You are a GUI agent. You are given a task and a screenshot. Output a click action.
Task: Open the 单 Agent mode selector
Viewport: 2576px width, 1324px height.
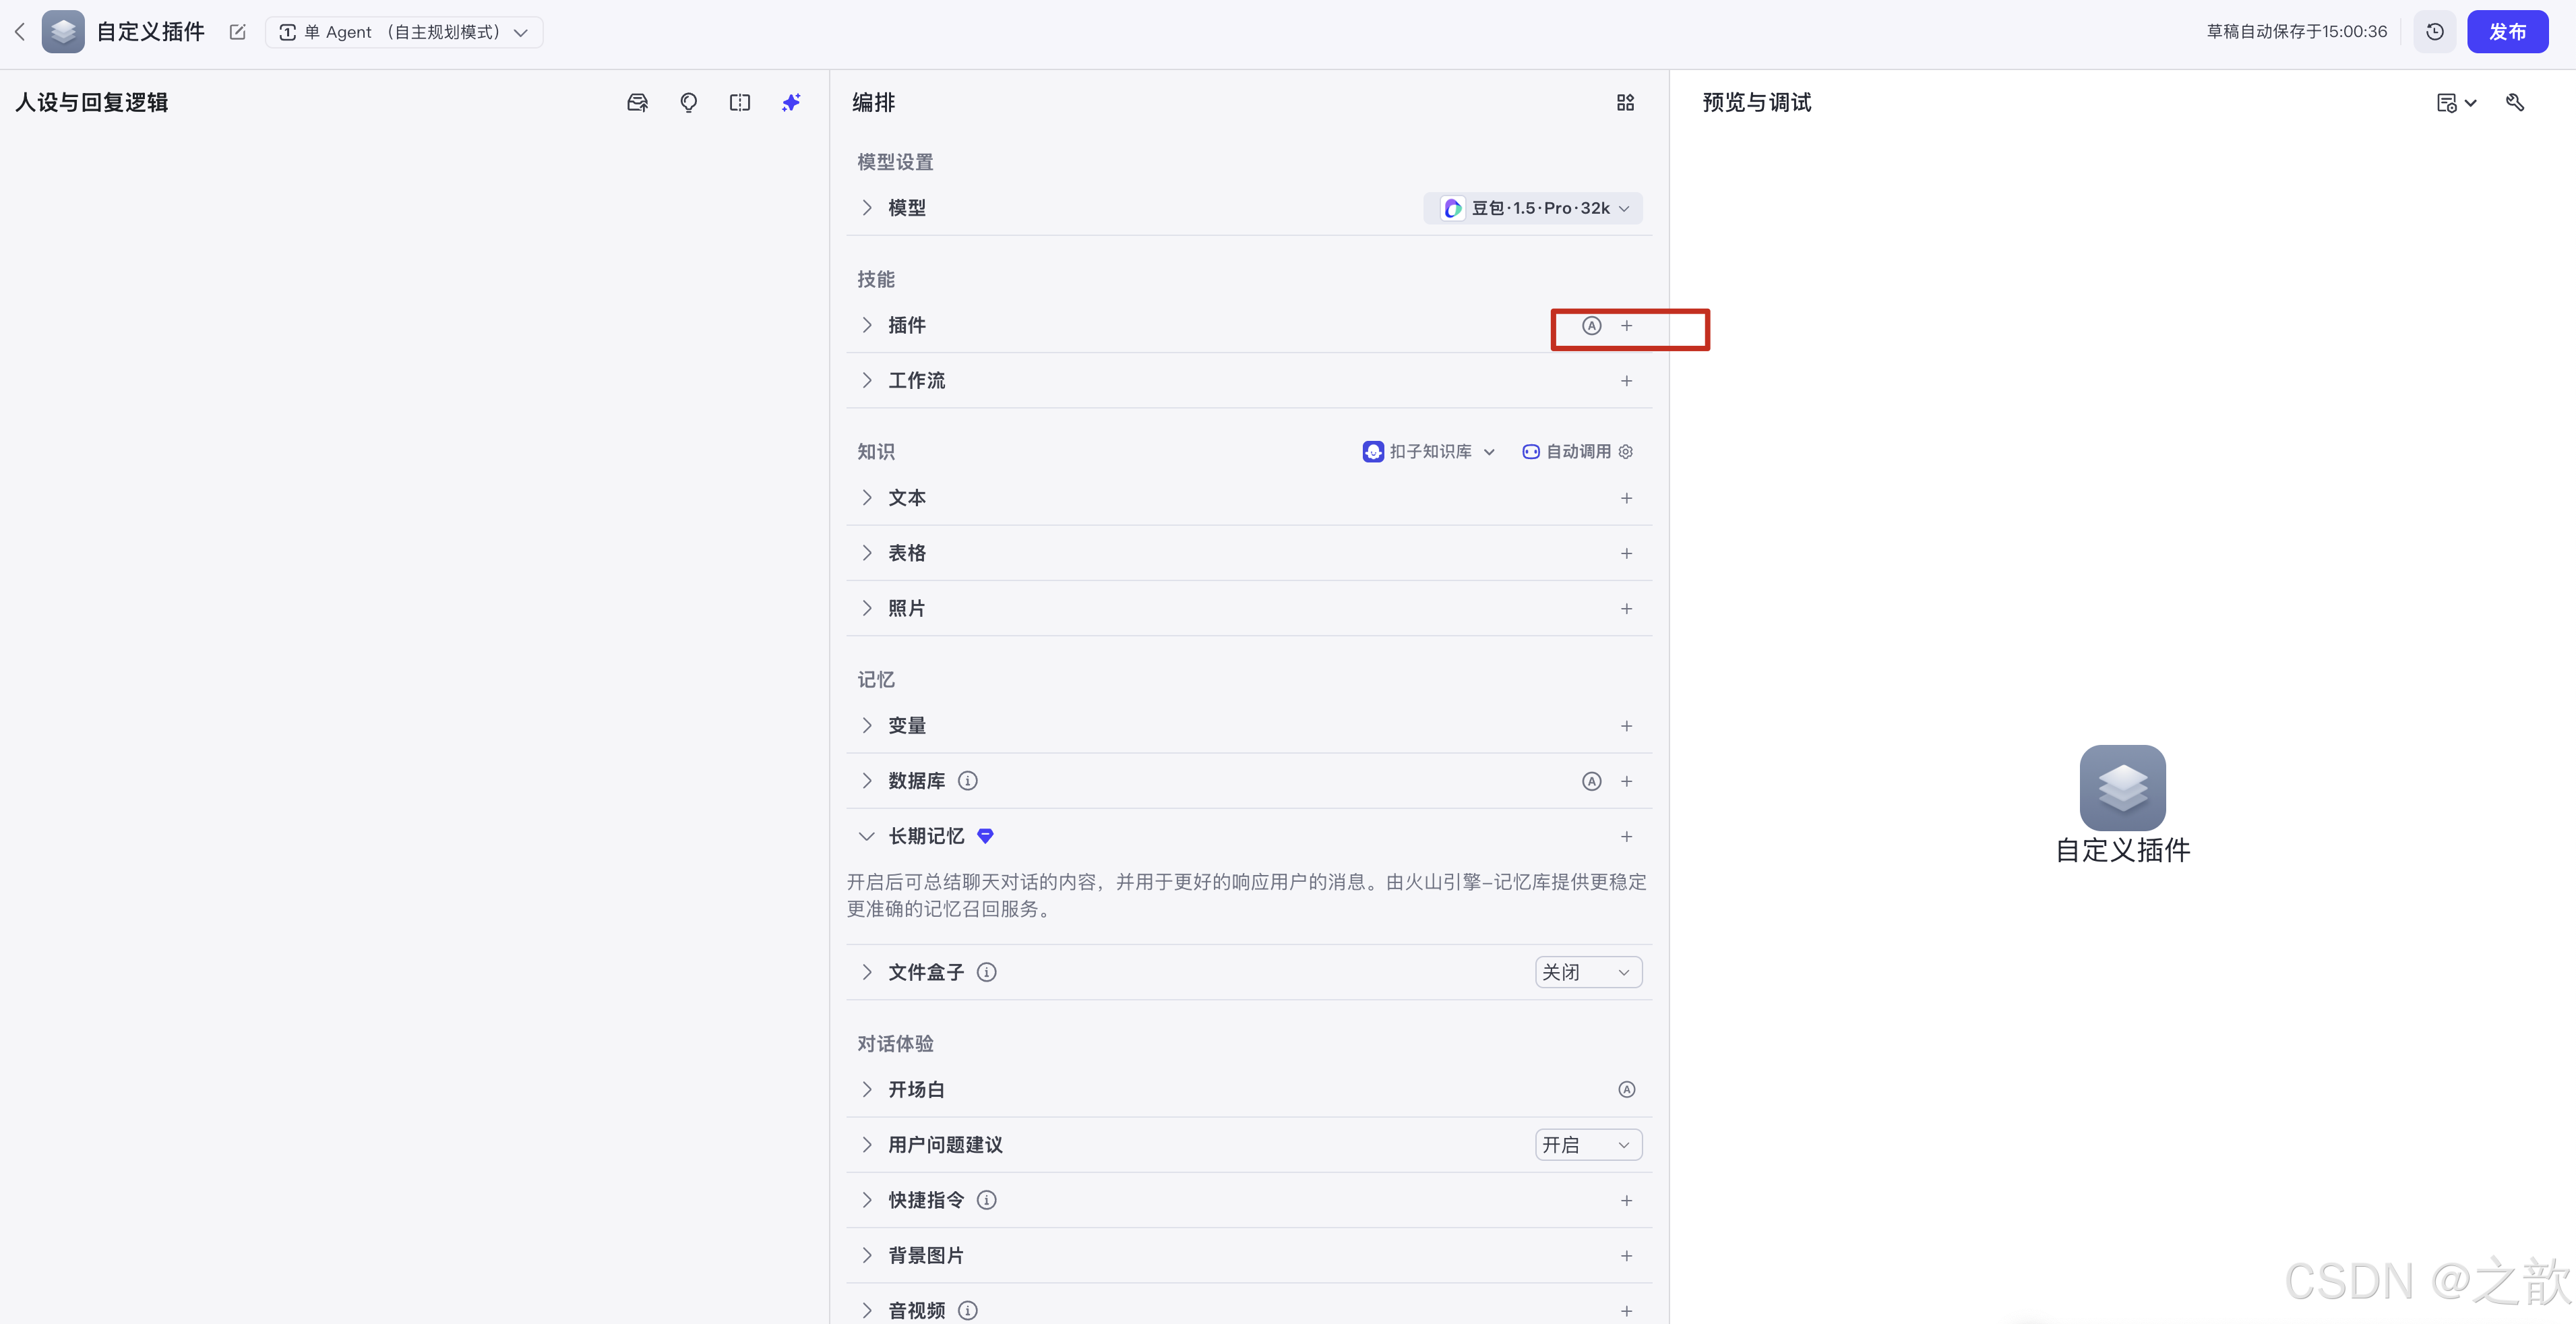point(404,32)
